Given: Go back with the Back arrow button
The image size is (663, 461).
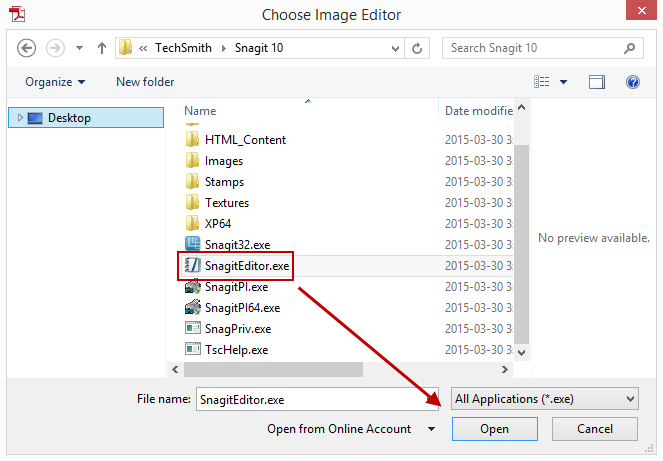Looking at the screenshot, I should point(26,48).
